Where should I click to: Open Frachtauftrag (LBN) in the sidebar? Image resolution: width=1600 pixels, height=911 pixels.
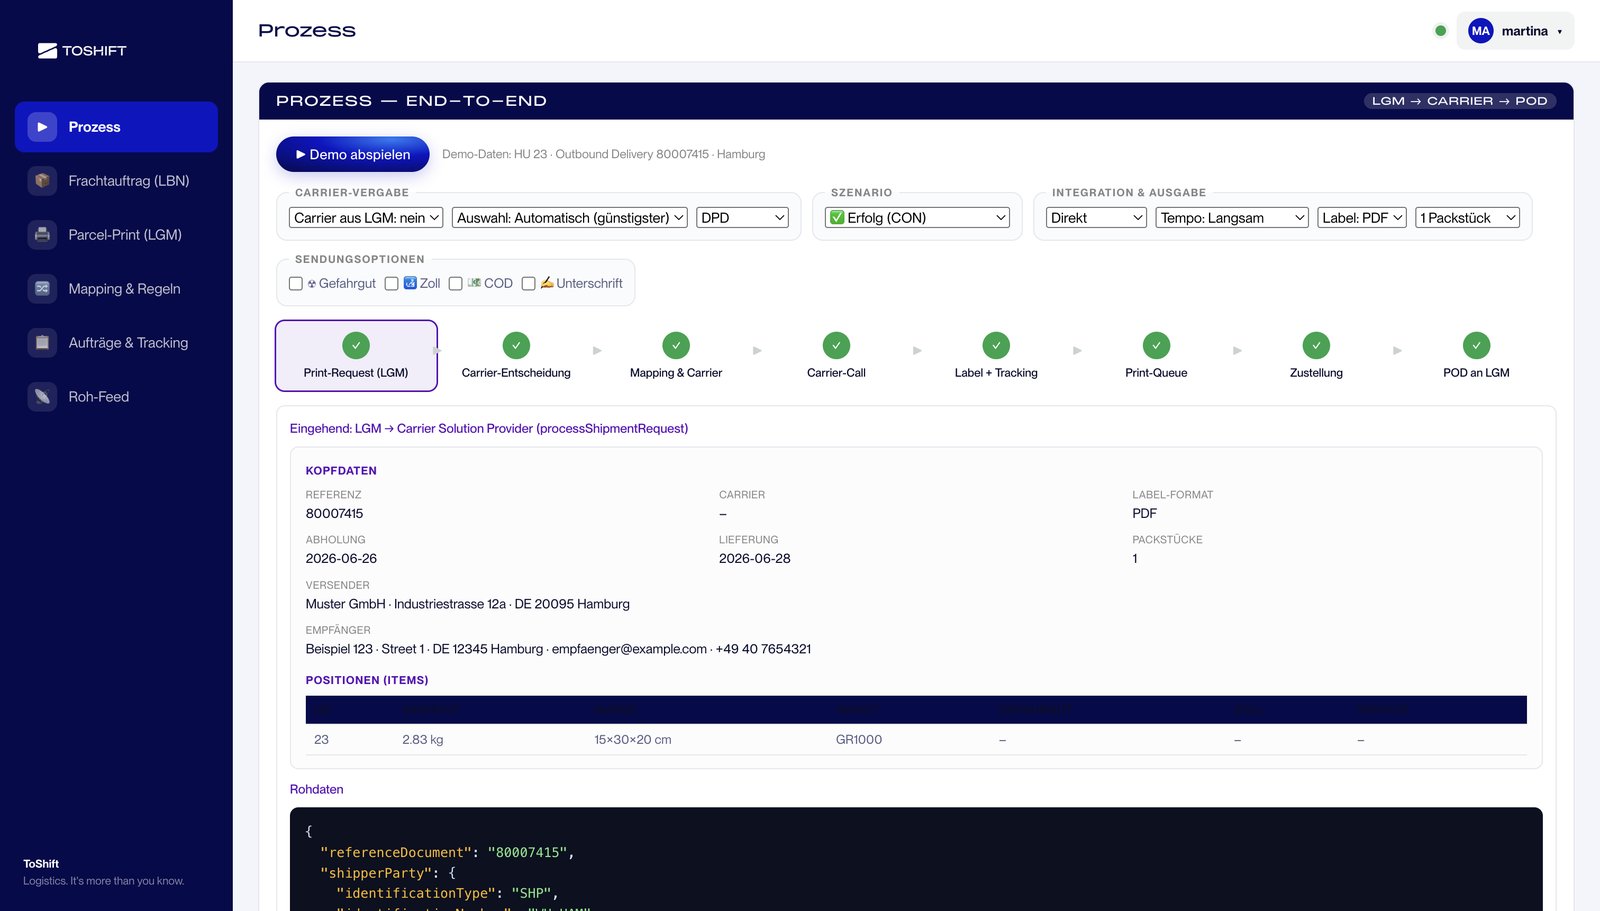(x=116, y=181)
